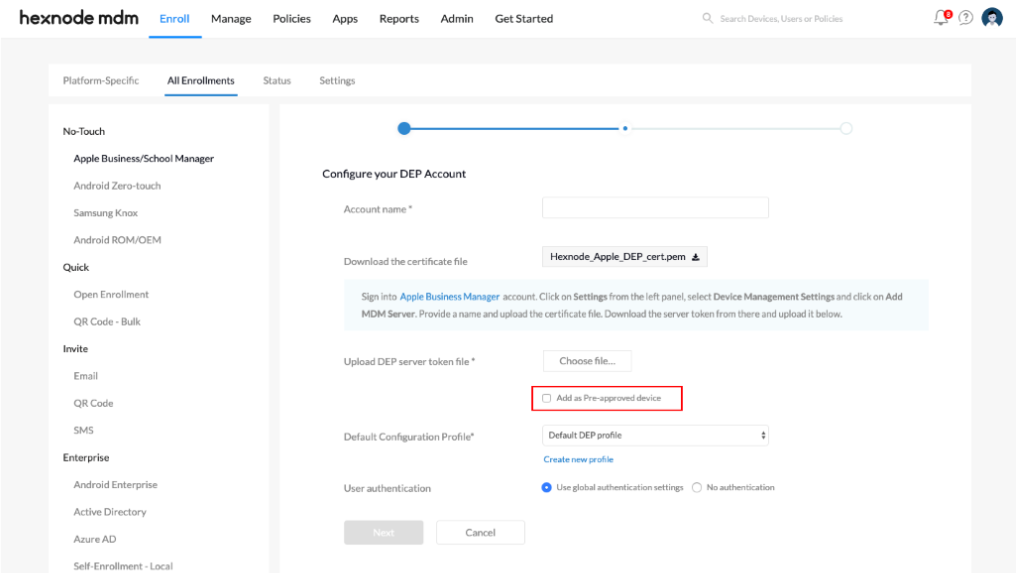Image resolution: width=1017 pixels, height=573 pixels.
Task: Select QR Code under Invite in sidebar
Action: 93,404
